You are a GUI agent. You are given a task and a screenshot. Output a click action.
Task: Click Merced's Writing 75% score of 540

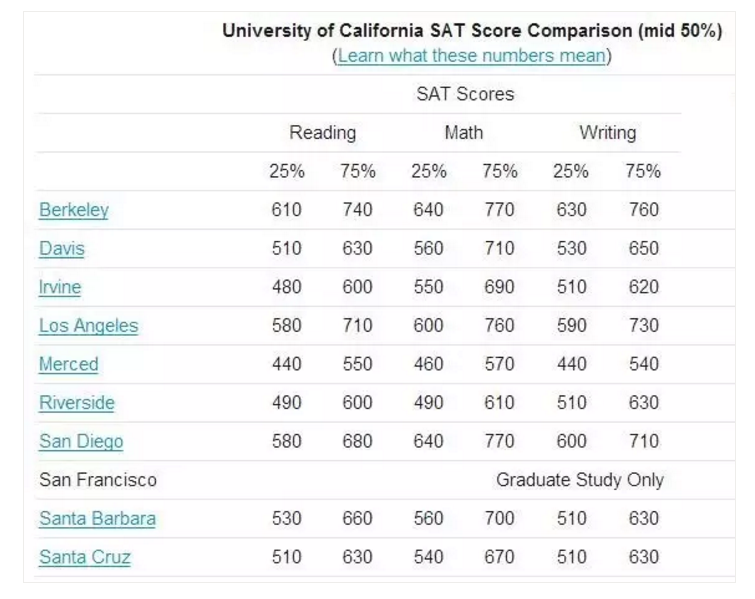point(644,364)
